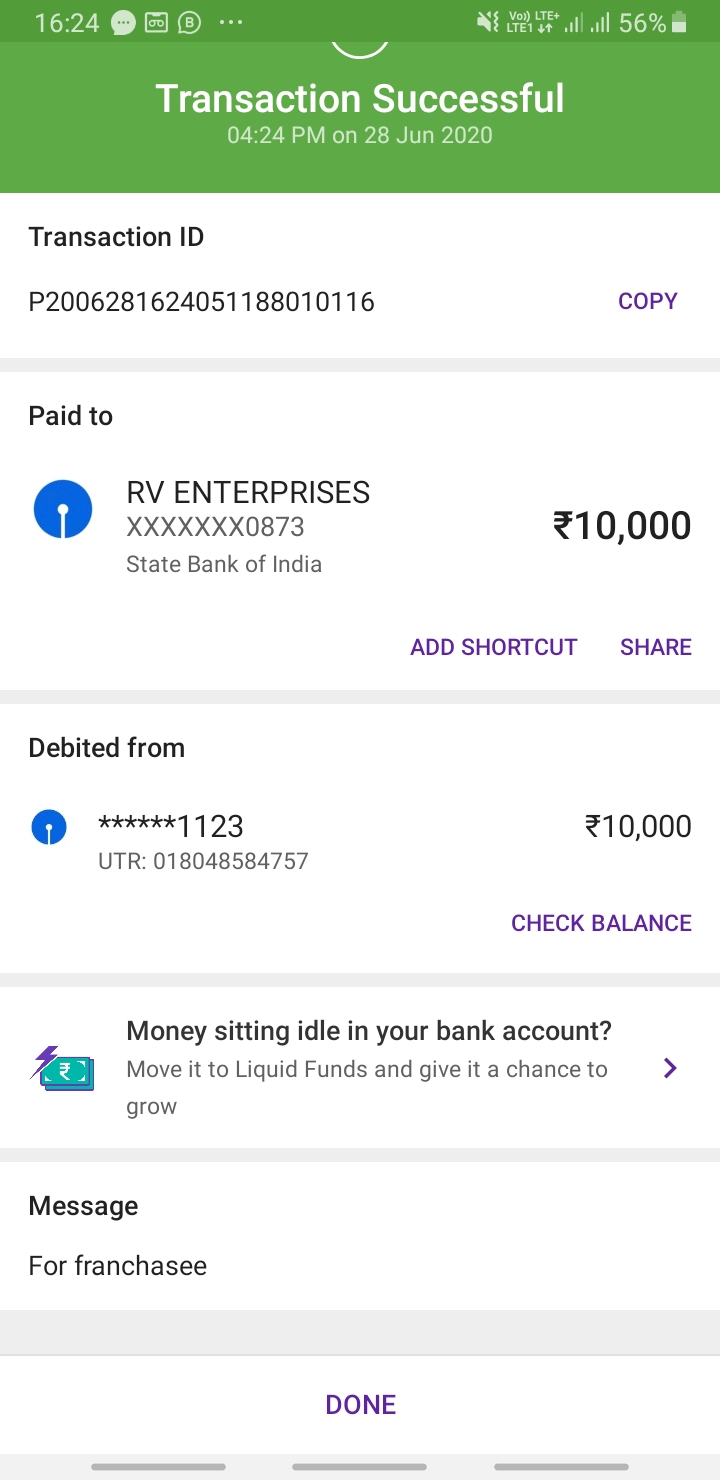Tap the message notification icon in status bar
This screenshot has width=720, height=1480.
(124, 22)
